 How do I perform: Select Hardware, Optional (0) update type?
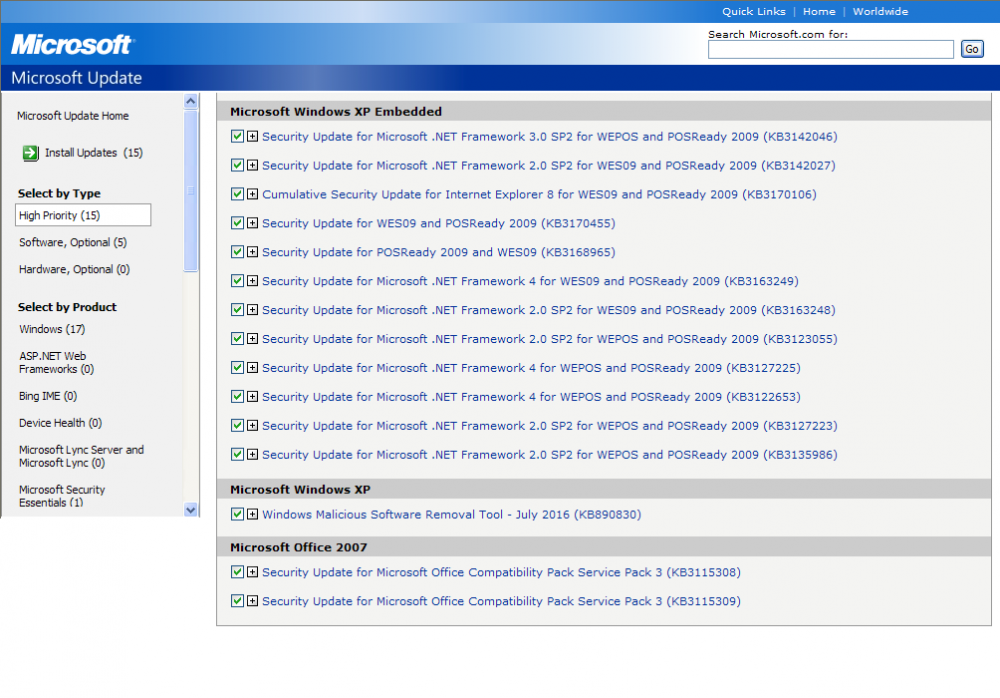click(x=74, y=269)
